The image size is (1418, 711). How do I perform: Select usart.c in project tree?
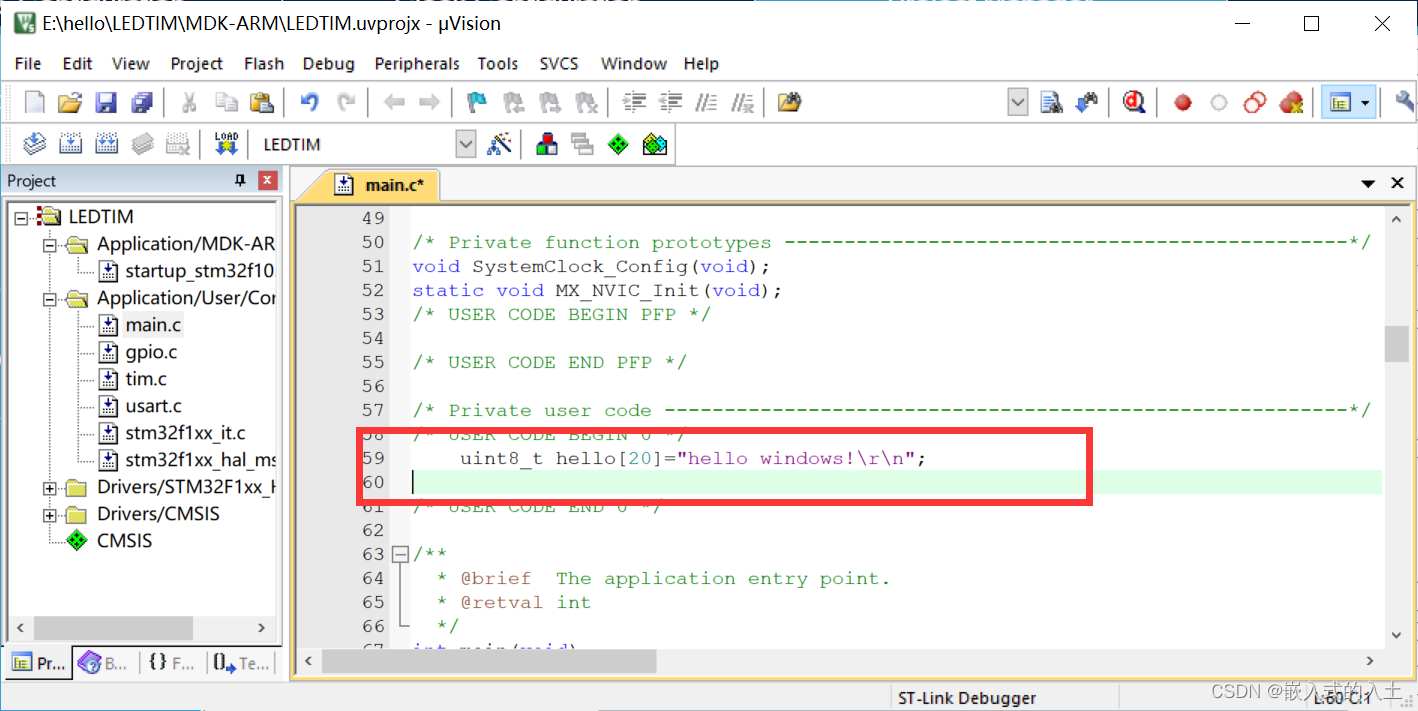click(153, 406)
